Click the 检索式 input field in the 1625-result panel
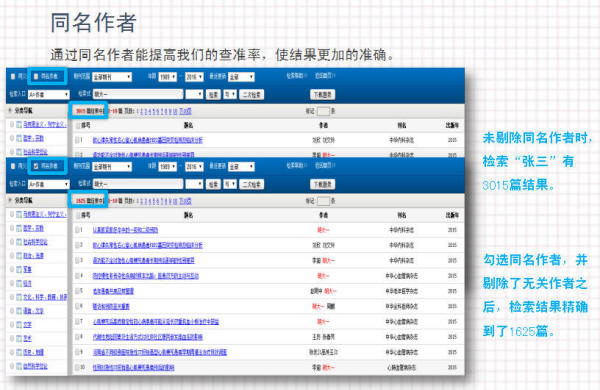Viewport: 600px width, 390px height. [138, 184]
